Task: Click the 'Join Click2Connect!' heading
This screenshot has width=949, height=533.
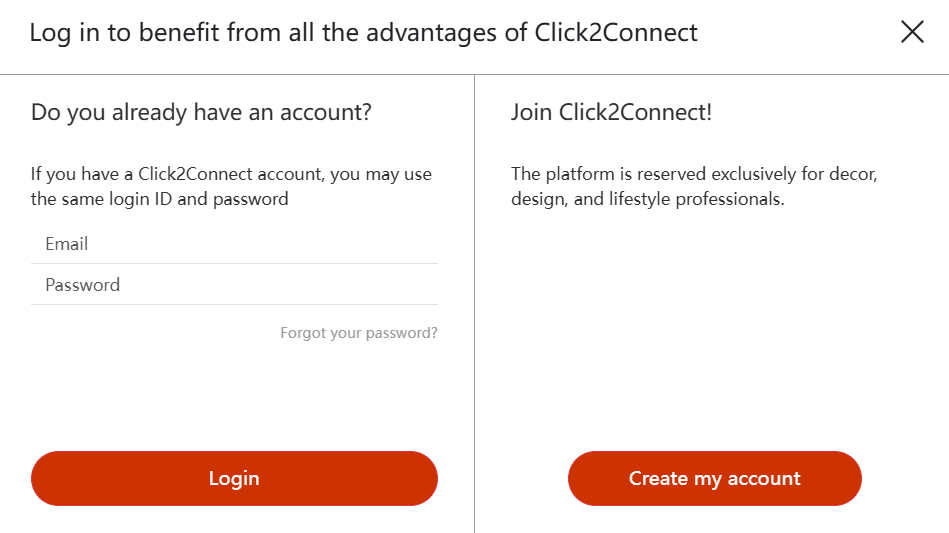Action: coord(611,112)
